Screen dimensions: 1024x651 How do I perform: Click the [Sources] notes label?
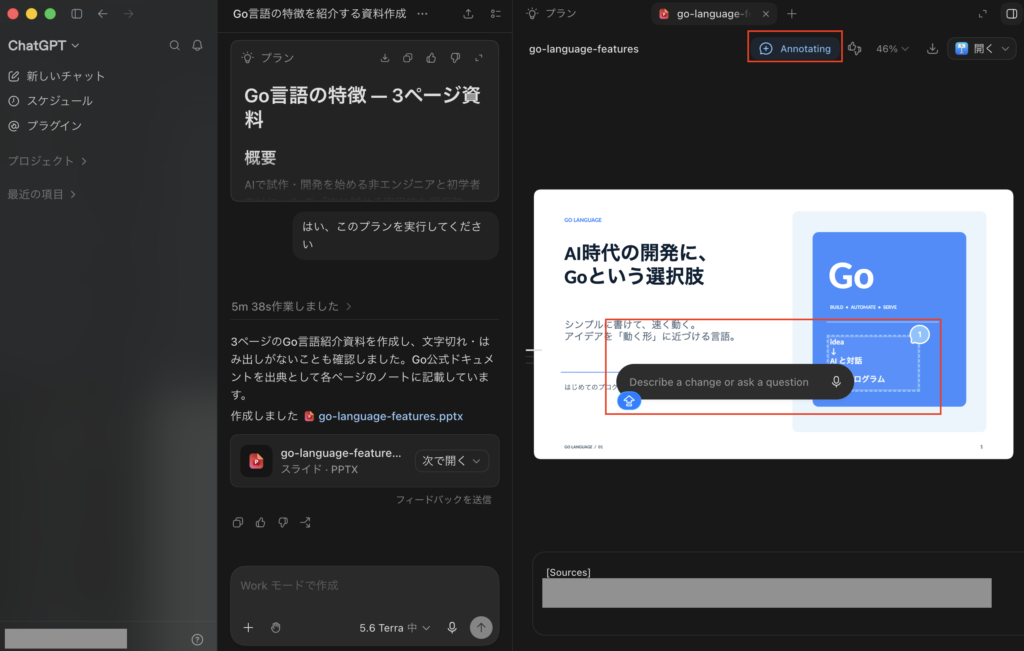tap(568, 573)
